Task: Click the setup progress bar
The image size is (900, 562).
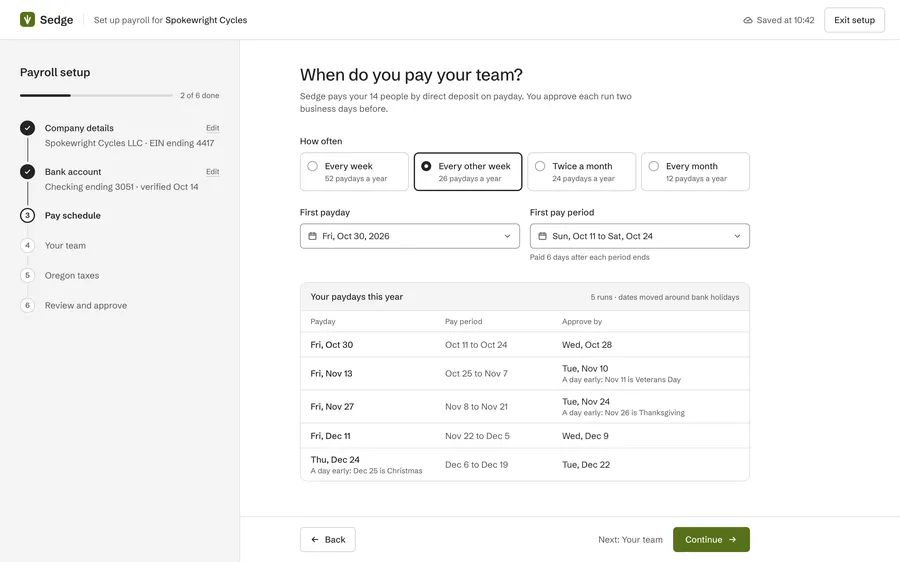Action: [x=96, y=95]
